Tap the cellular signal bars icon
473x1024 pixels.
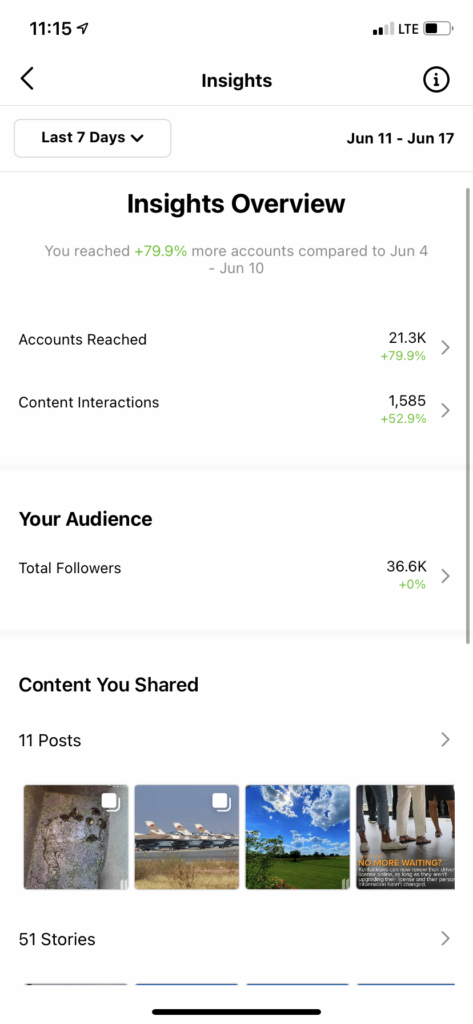pyautogui.click(x=383, y=29)
